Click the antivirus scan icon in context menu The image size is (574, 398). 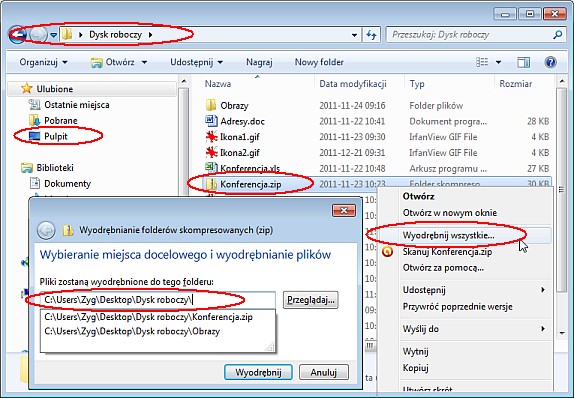(x=387, y=252)
